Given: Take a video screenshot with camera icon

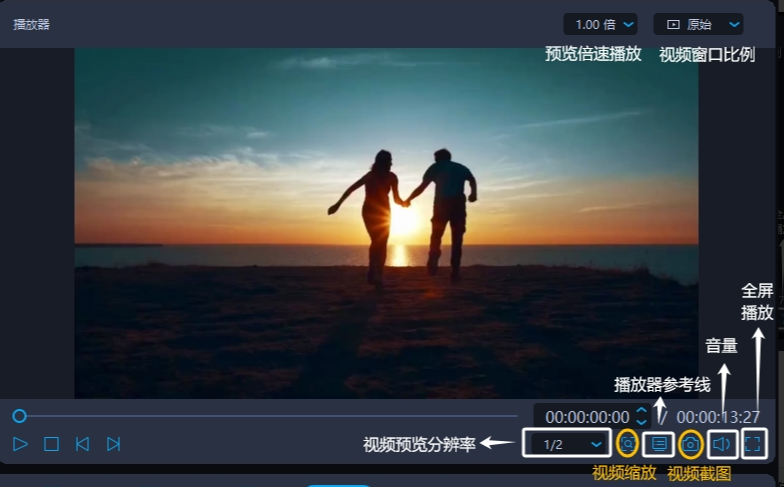Looking at the screenshot, I should click(690, 444).
